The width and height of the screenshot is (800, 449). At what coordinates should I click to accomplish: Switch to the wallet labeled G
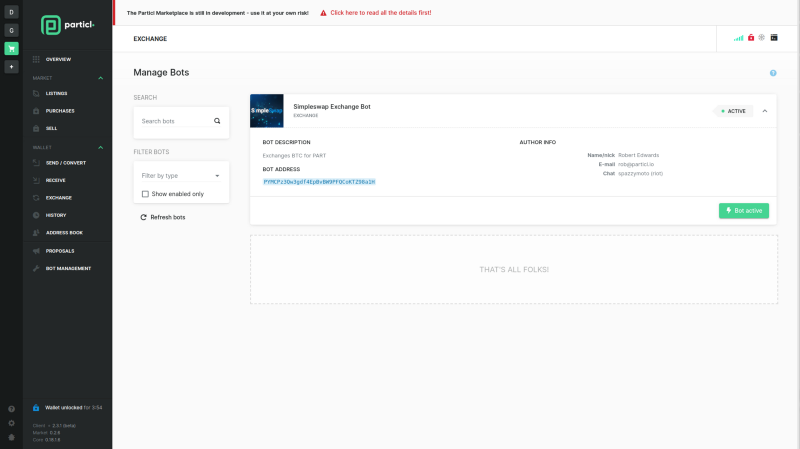[x=11, y=30]
